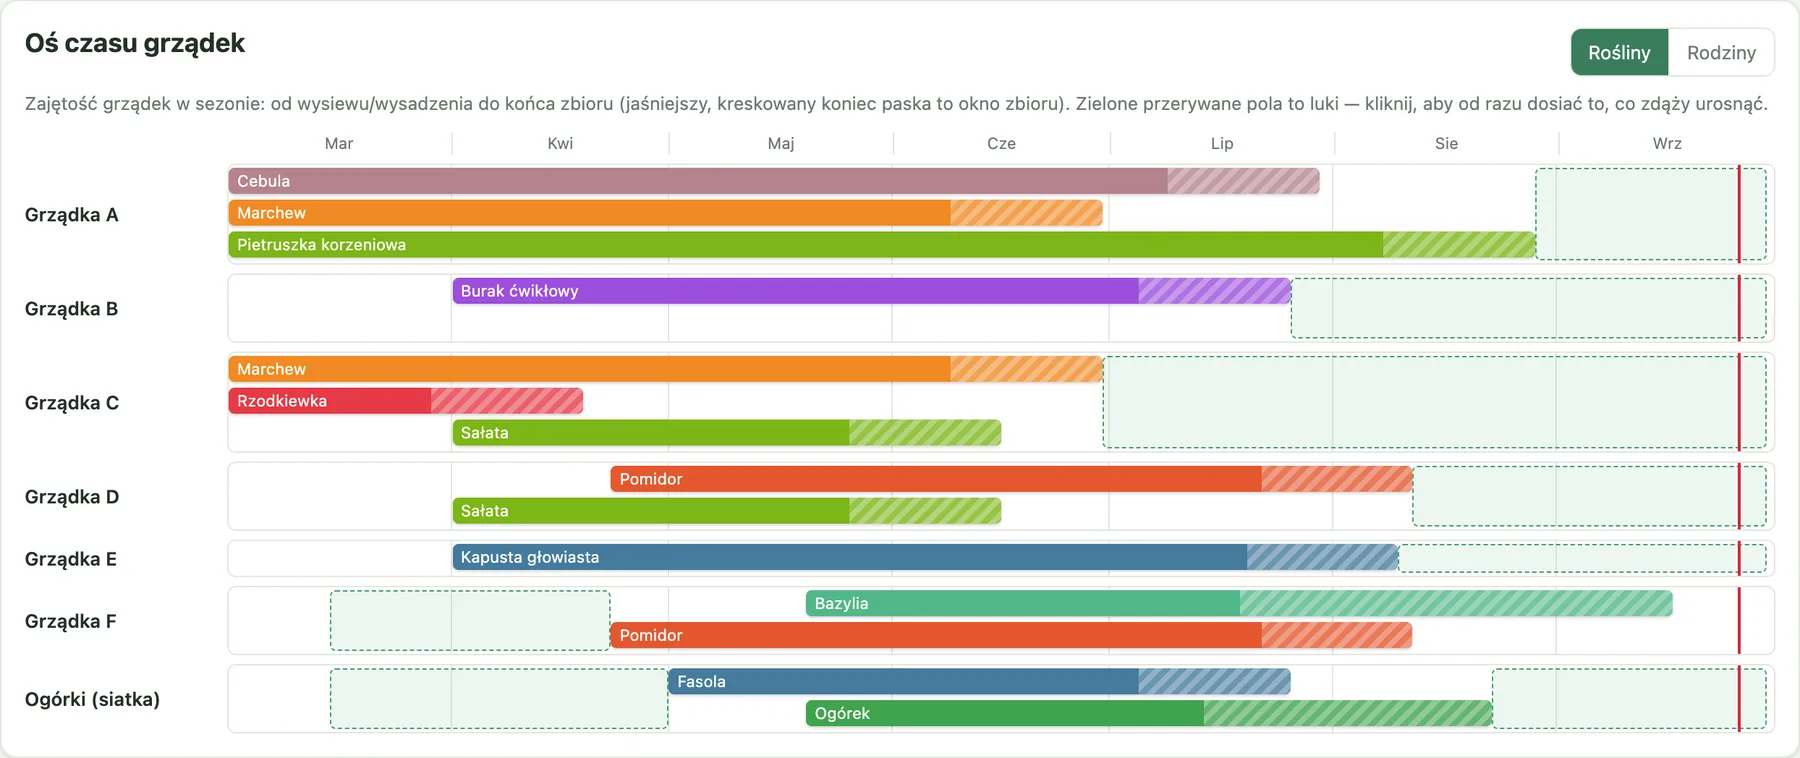
Task: Click the "Kwi" month header
Action: [x=560, y=143]
